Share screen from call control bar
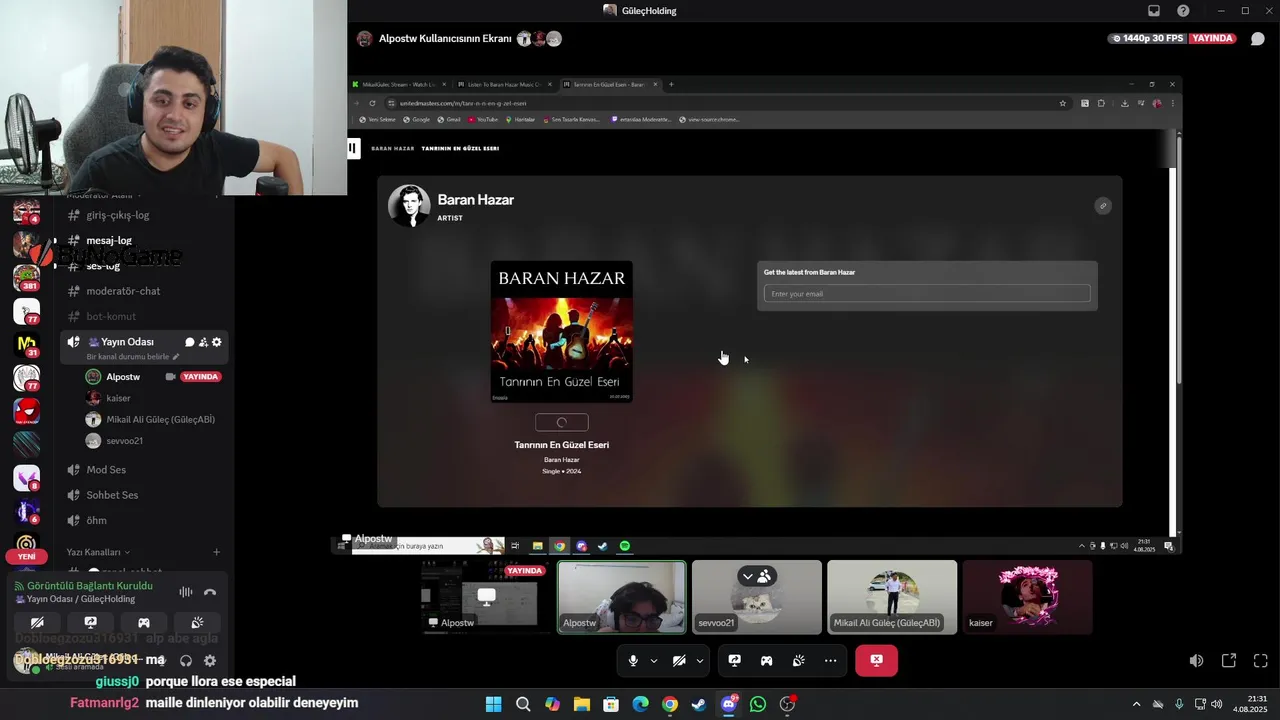The width and height of the screenshot is (1280, 720). (x=734, y=660)
